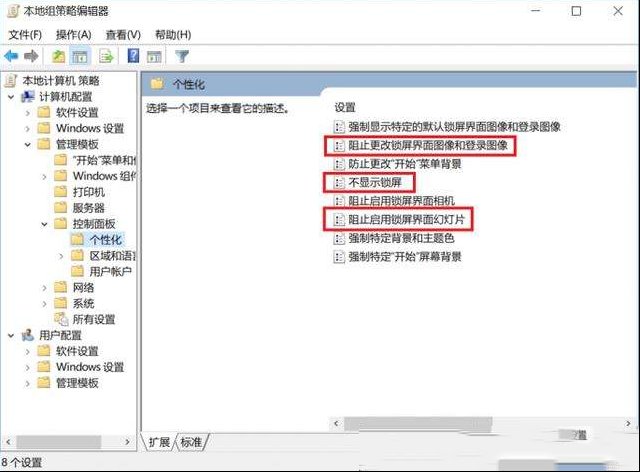Image resolution: width=640 pixels, height=472 pixels.
Task: Collapse the 控制面板 tree node
Action: click(x=44, y=224)
